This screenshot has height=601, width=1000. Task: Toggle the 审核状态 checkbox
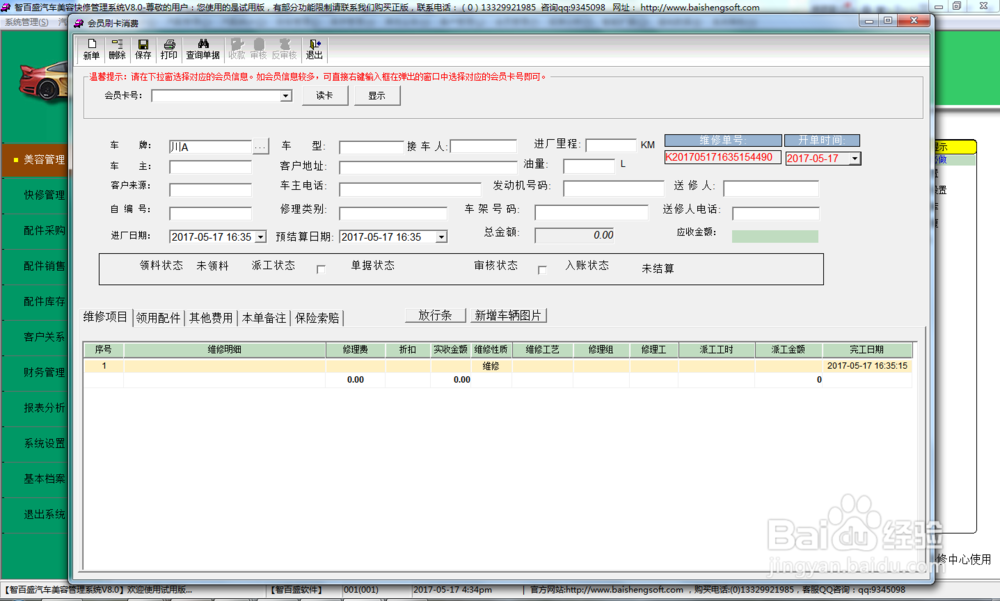click(x=542, y=269)
